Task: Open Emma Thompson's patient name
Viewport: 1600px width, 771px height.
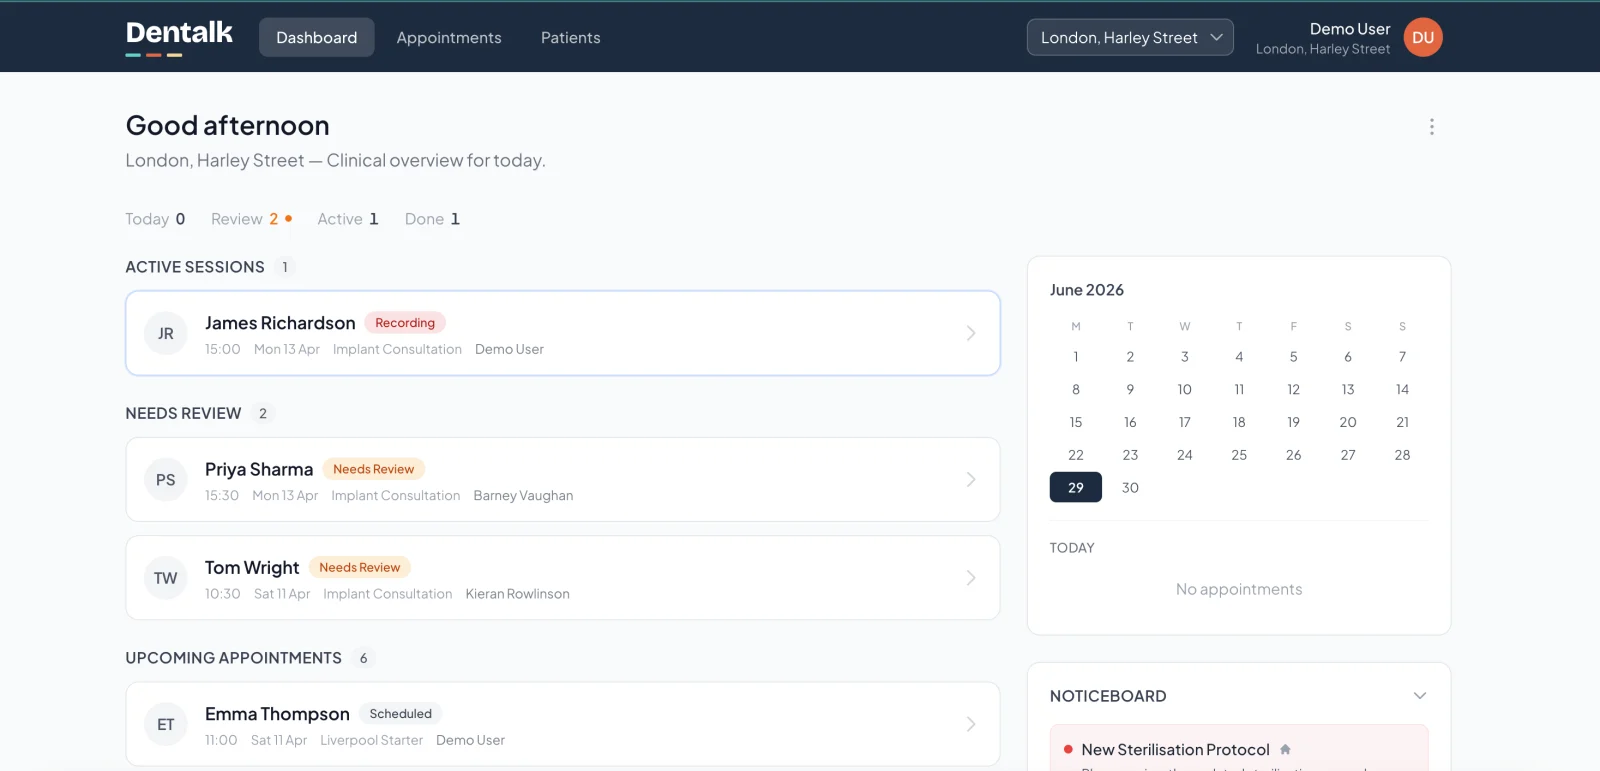Action: [x=277, y=714]
